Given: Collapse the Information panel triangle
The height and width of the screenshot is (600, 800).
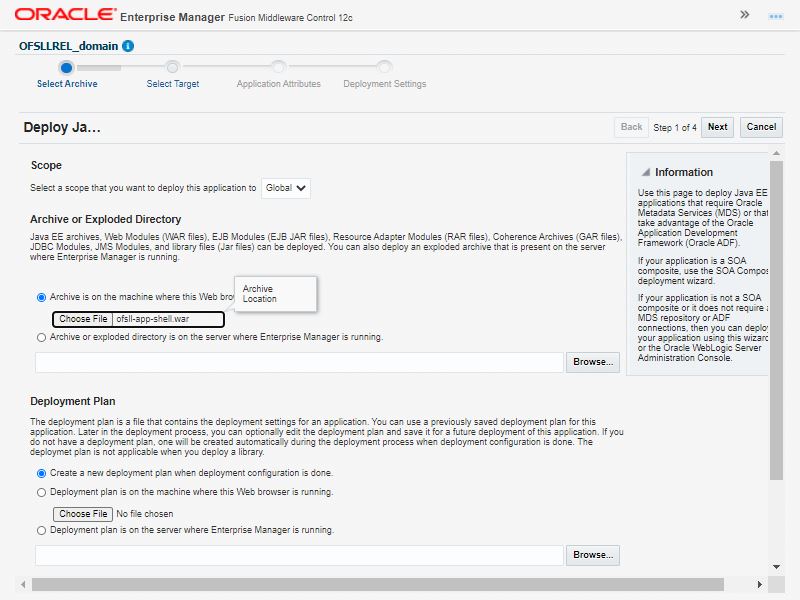Looking at the screenshot, I should [646, 172].
